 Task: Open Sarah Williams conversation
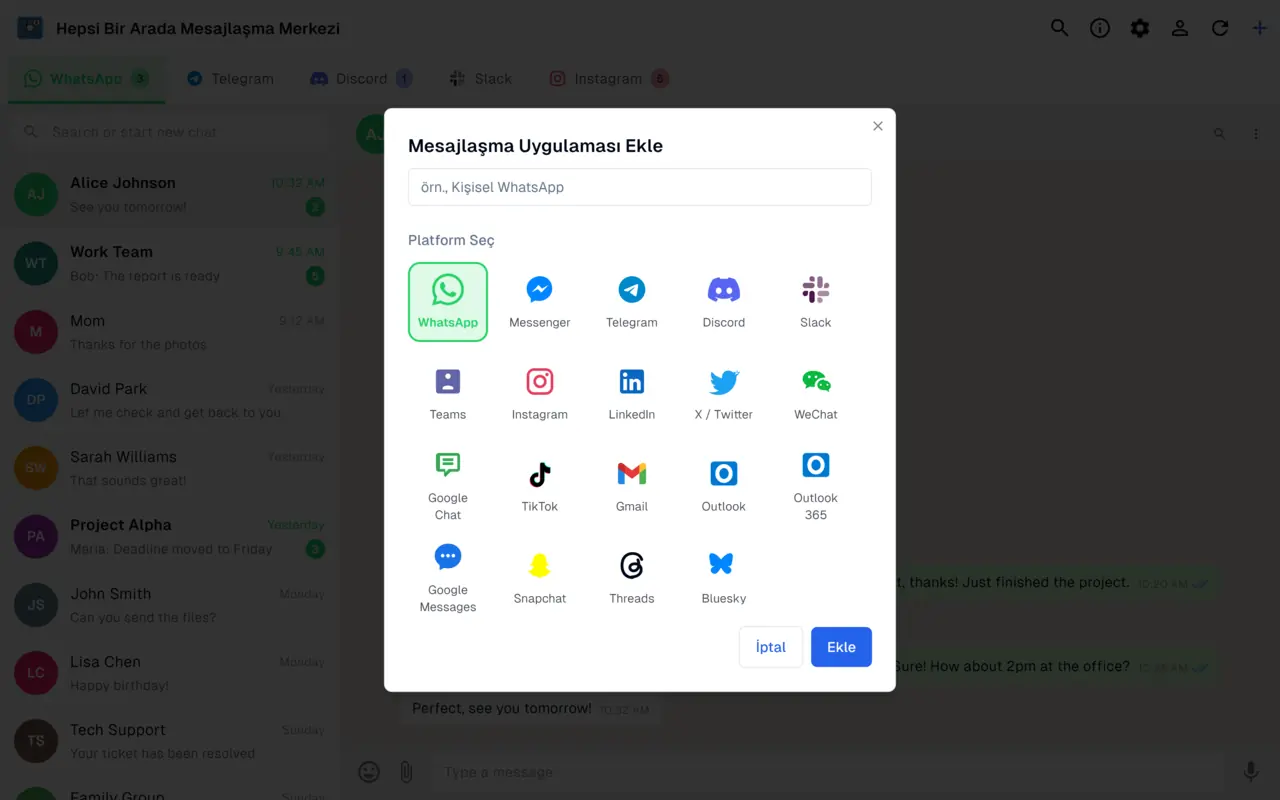click(x=170, y=468)
